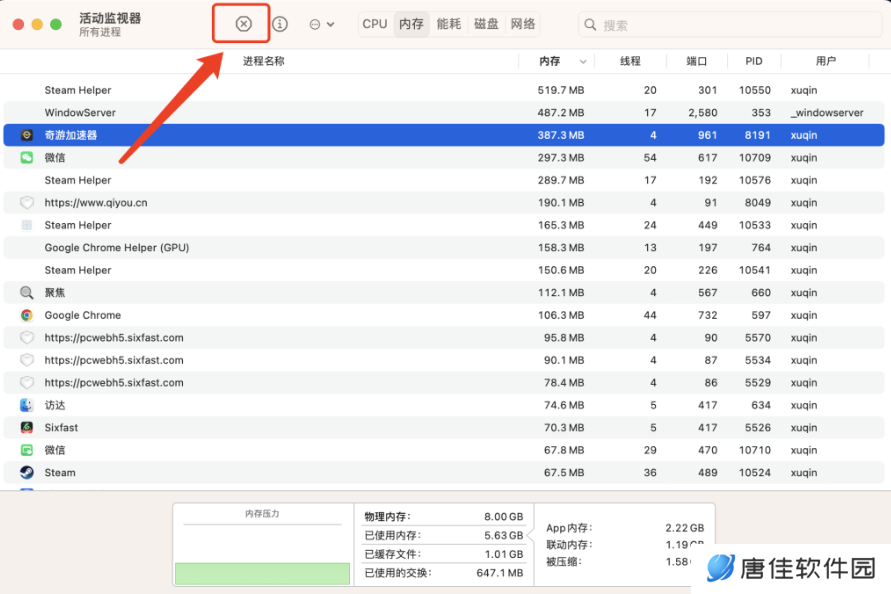The height and width of the screenshot is (594, 891).
Task: Select Steam Helper process with PID 10541
Action: [78, 270]
